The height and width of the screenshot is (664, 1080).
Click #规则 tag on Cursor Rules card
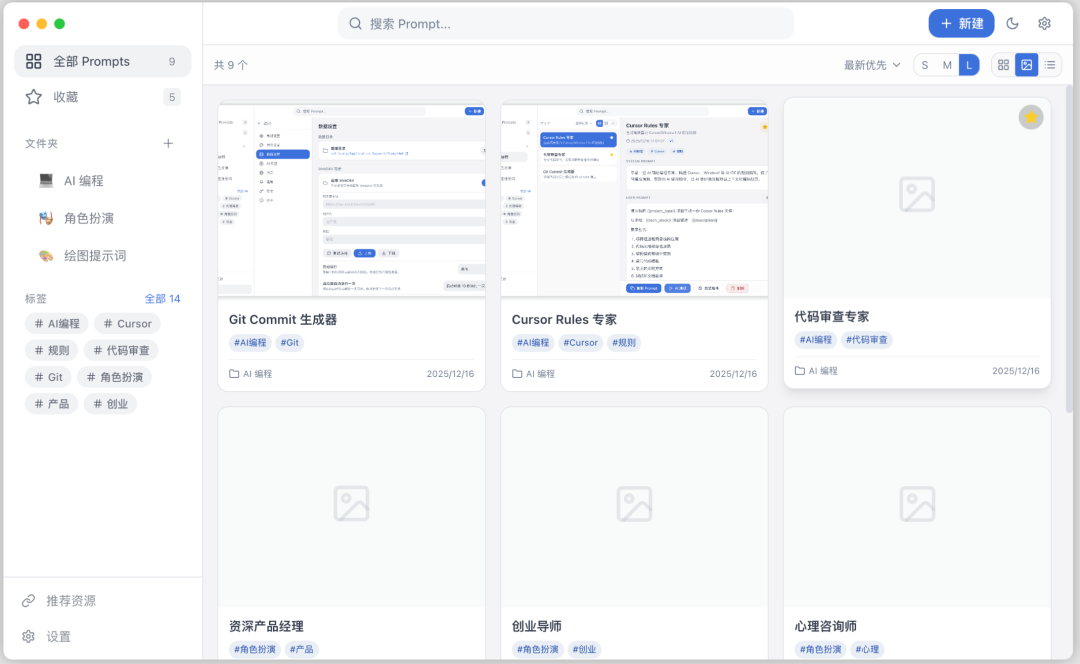point(624,342)
